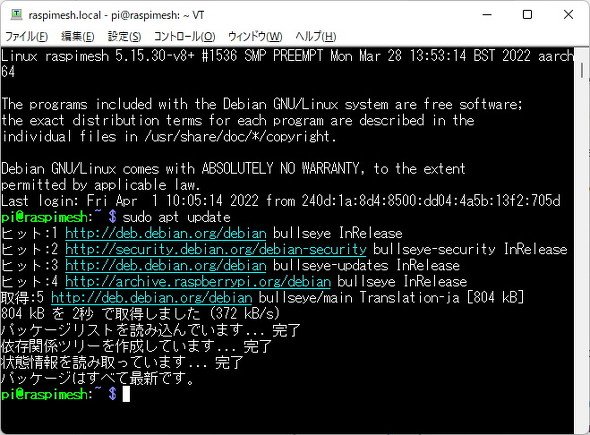Click the terminal cursor block at last prompt

[126, 394]
